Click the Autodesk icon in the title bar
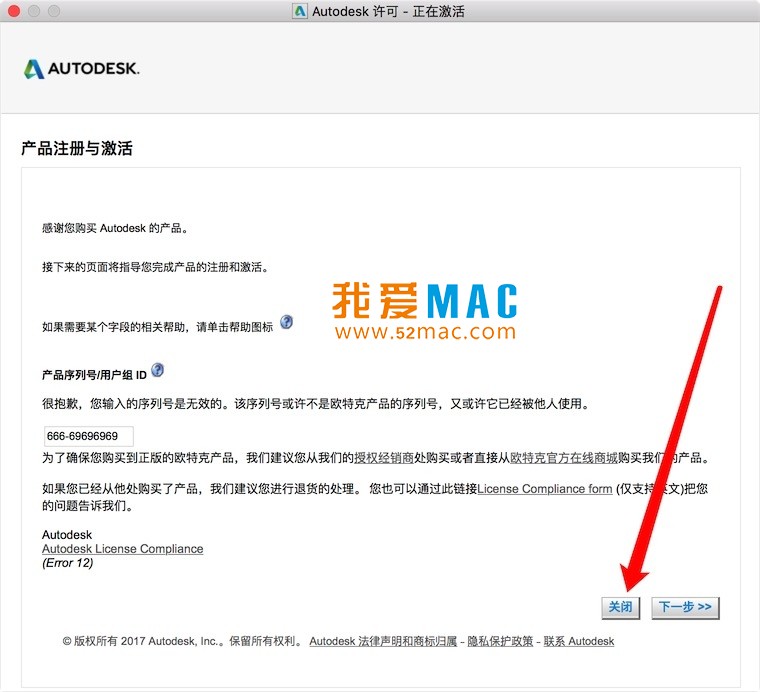Viewport: 760px width, 692px height. click(300, 11)
